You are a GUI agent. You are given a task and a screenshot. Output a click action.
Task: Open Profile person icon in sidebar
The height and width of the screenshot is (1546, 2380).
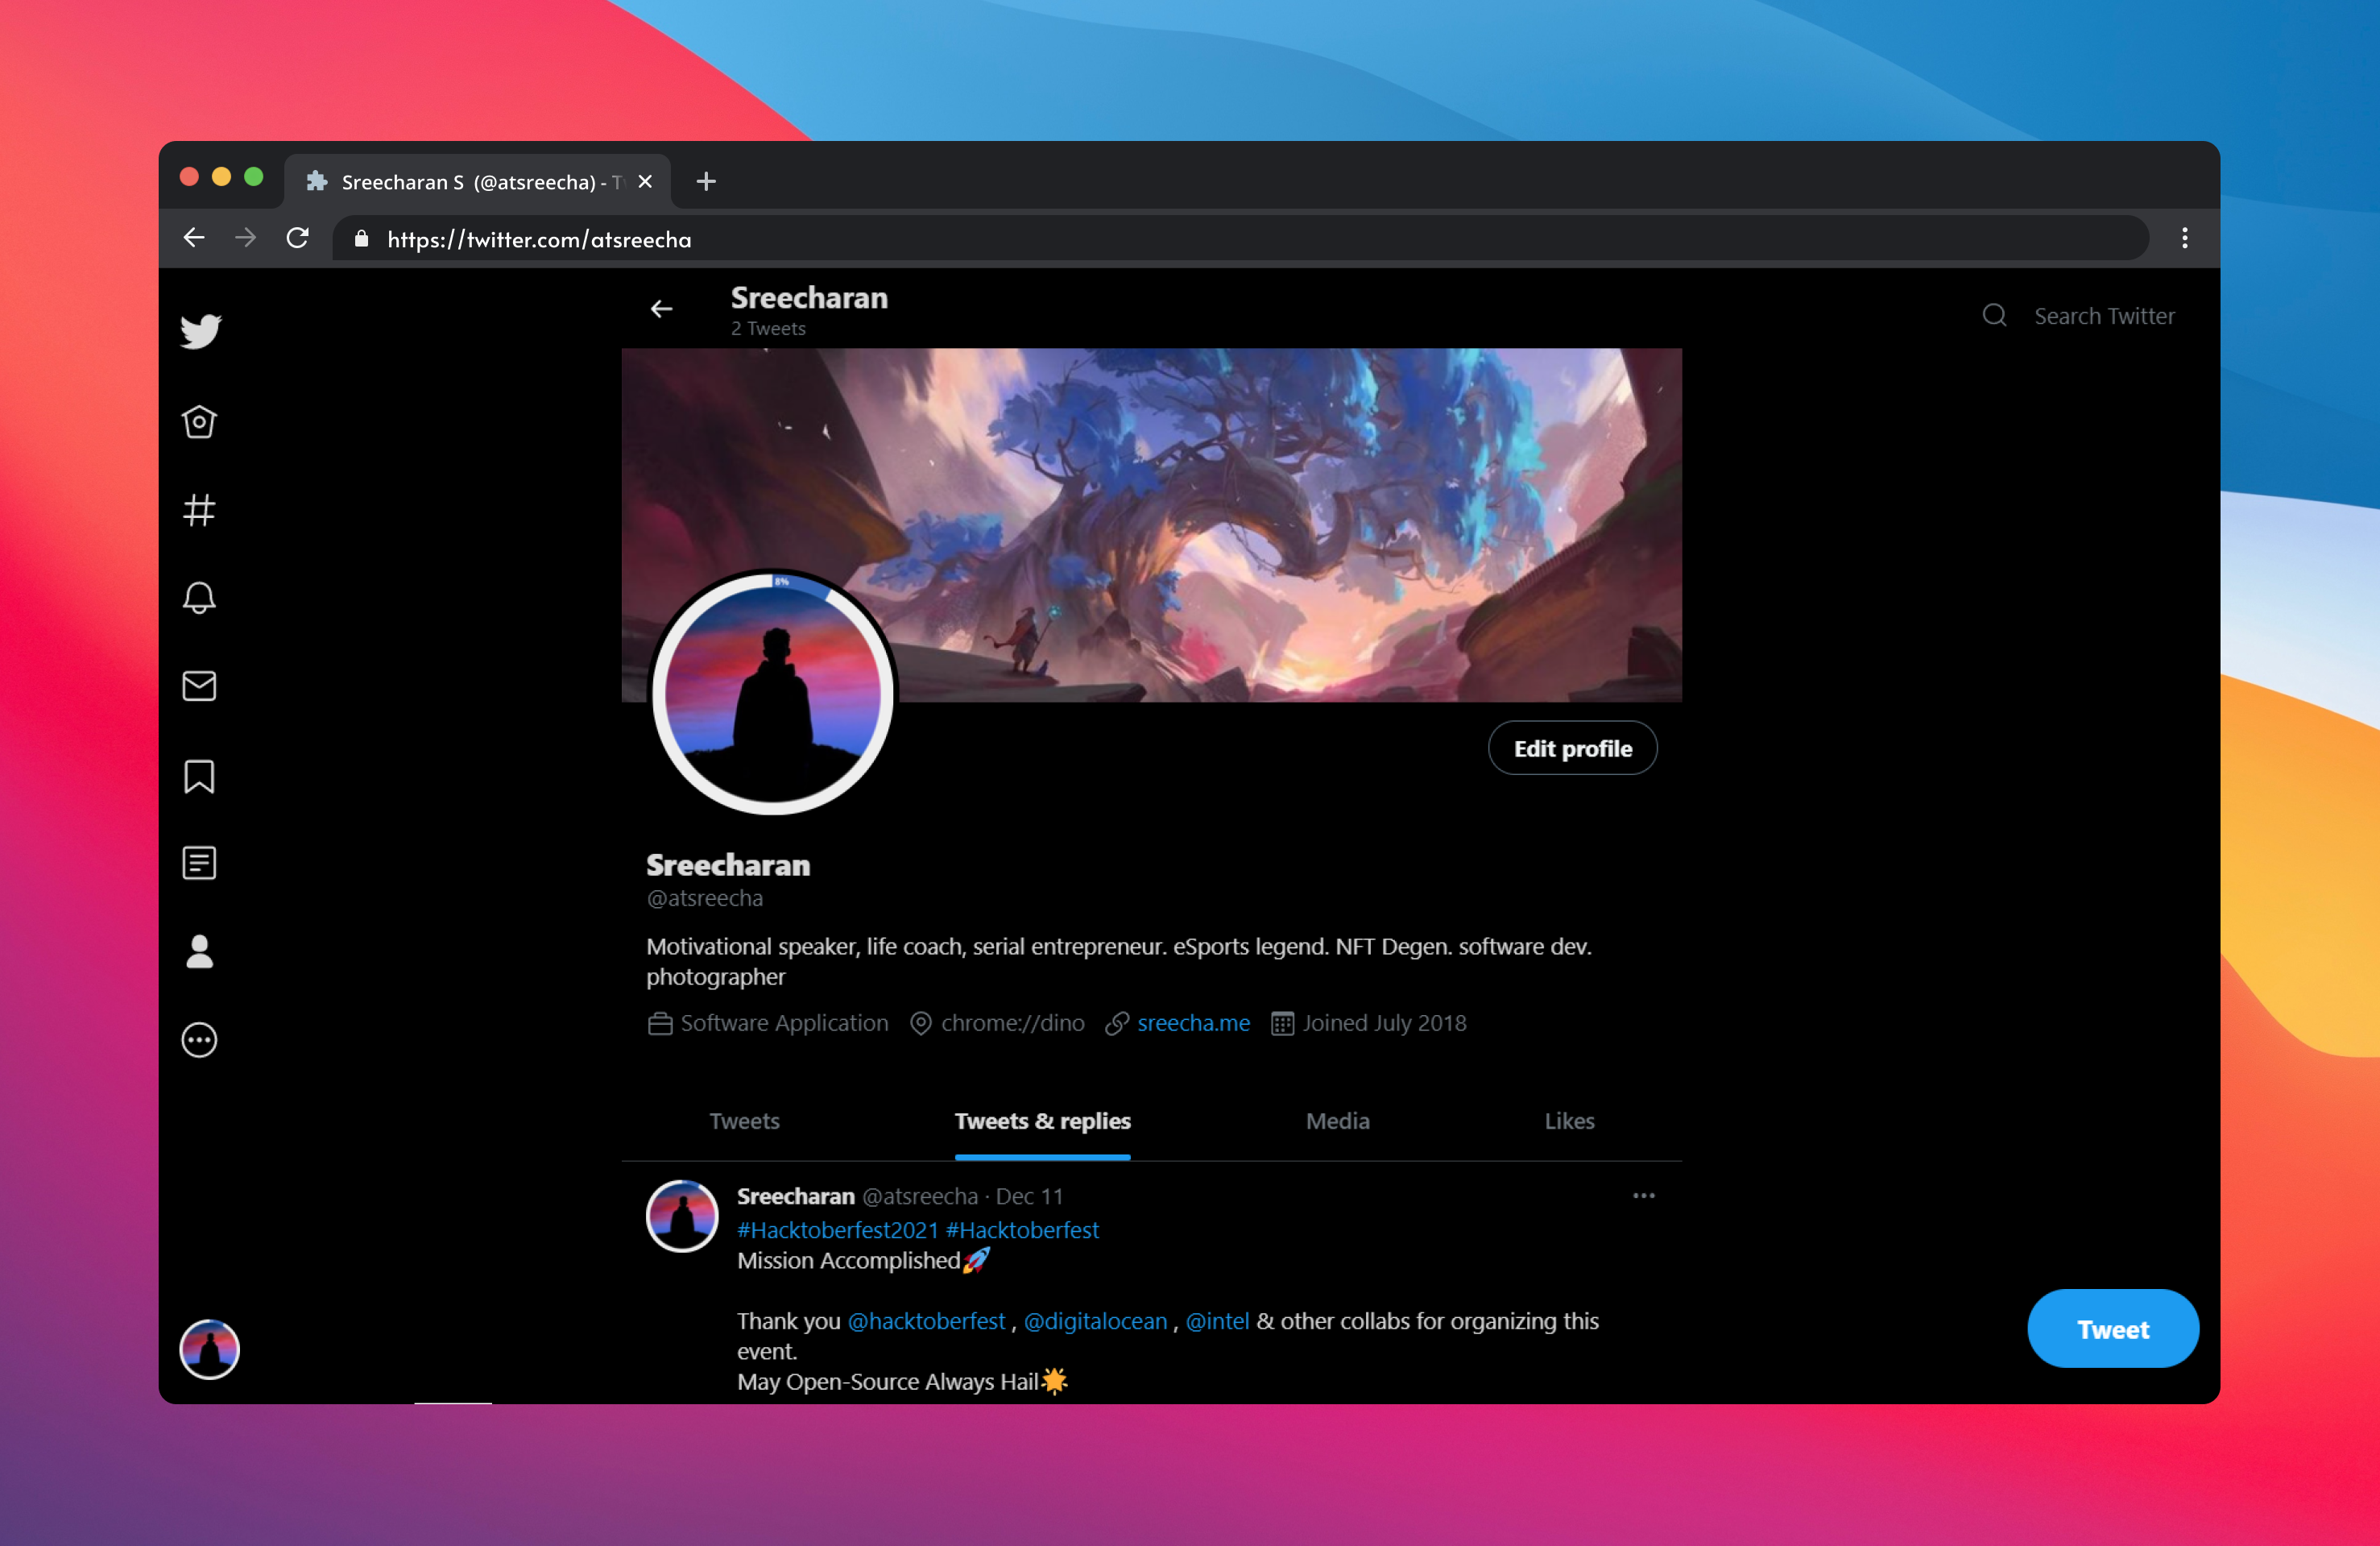(199, 952)
